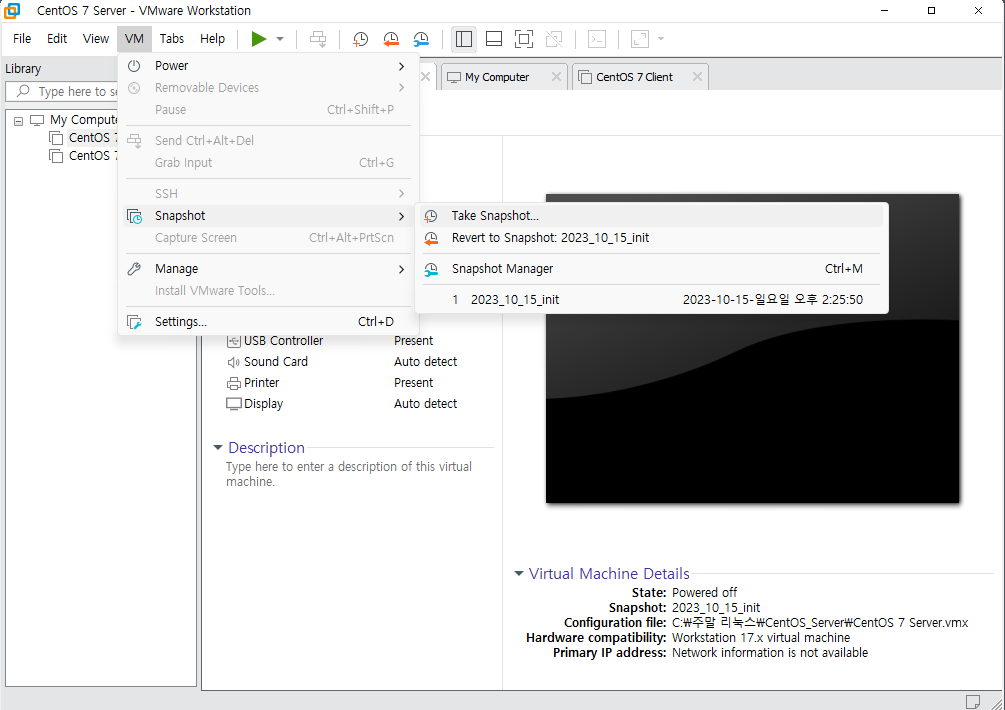1005x710 pixels.
Task: Click the Settings menu item icon
Action: click(x=134, y=322)
